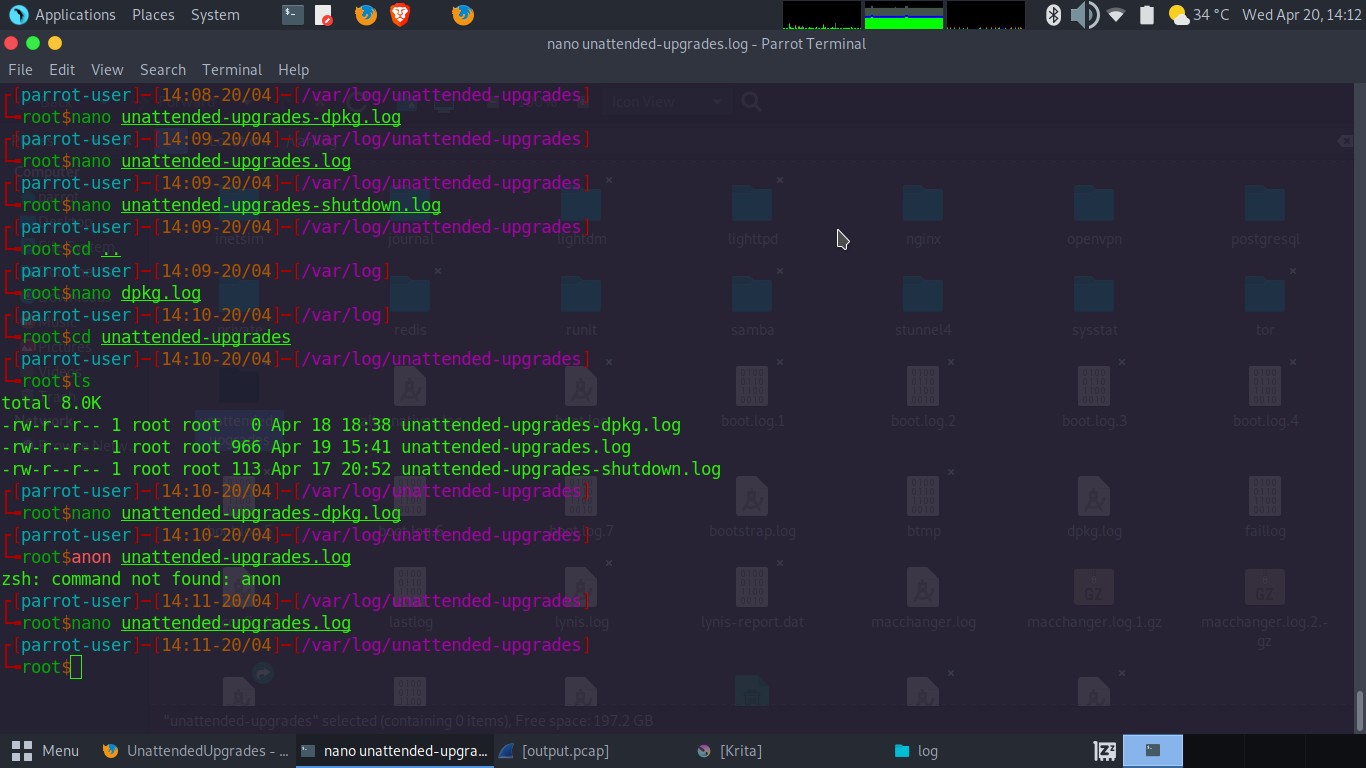The width and height of the screenshot is (1366, 768).
Task: Open the Parrot Applications menu
Action: coord(62,15)
